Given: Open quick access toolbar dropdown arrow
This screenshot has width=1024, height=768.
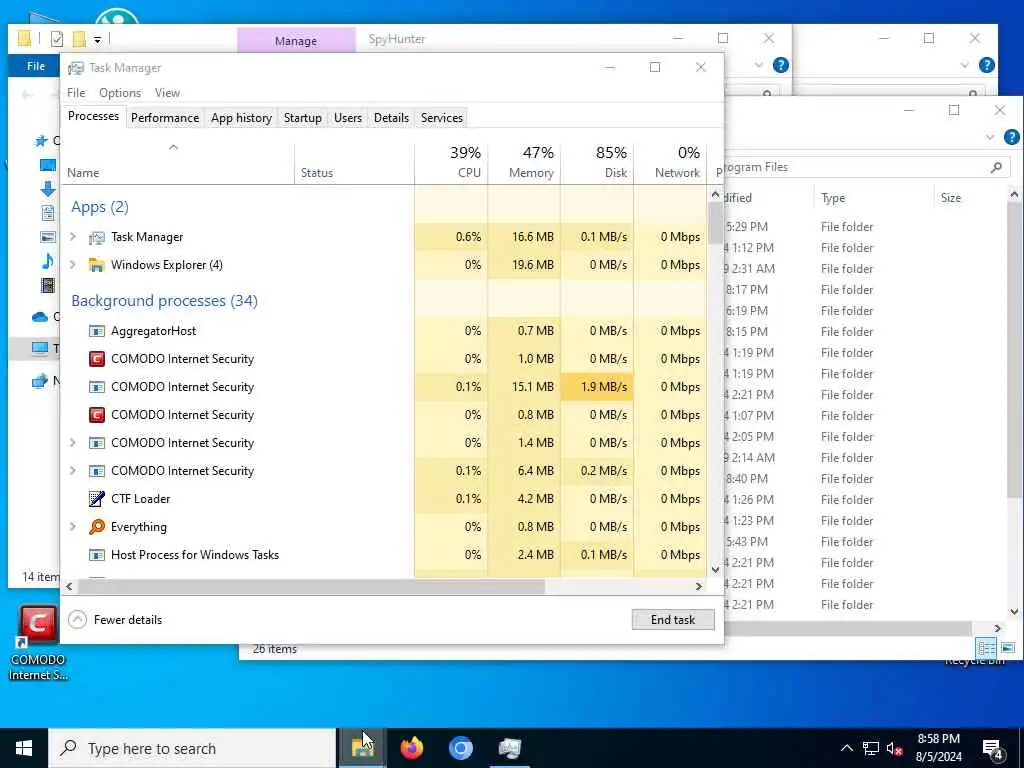Looking at the screenshot, I should click(97, 40).
